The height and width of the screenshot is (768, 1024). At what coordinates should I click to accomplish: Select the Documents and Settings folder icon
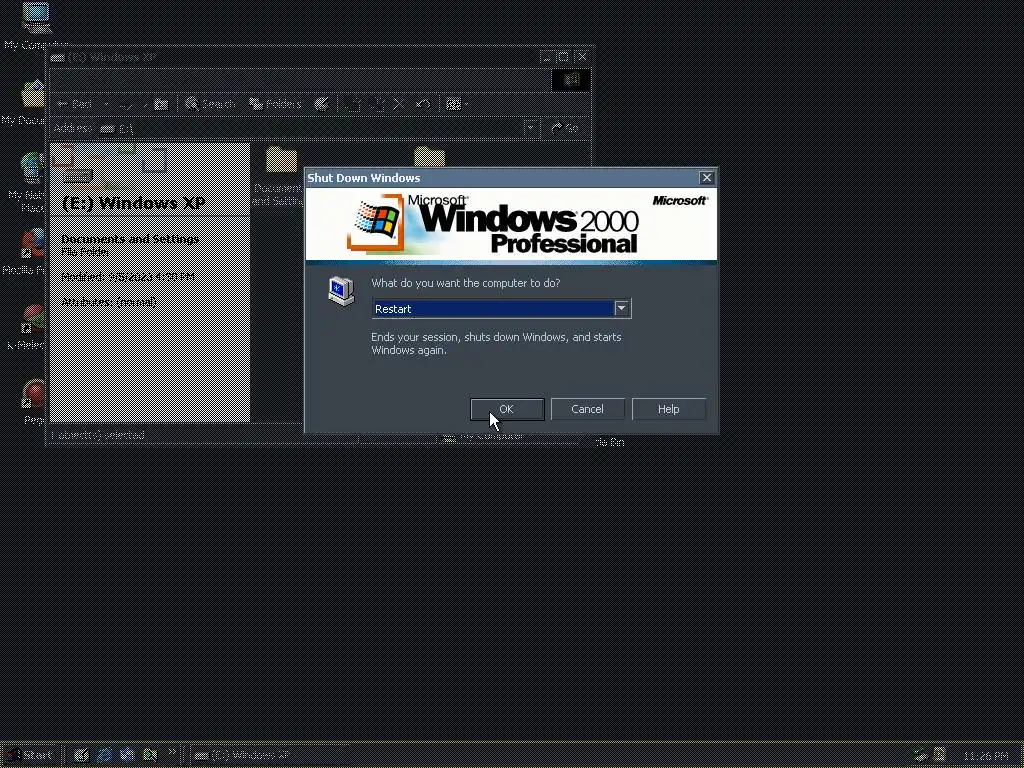(x=281, y=161)
